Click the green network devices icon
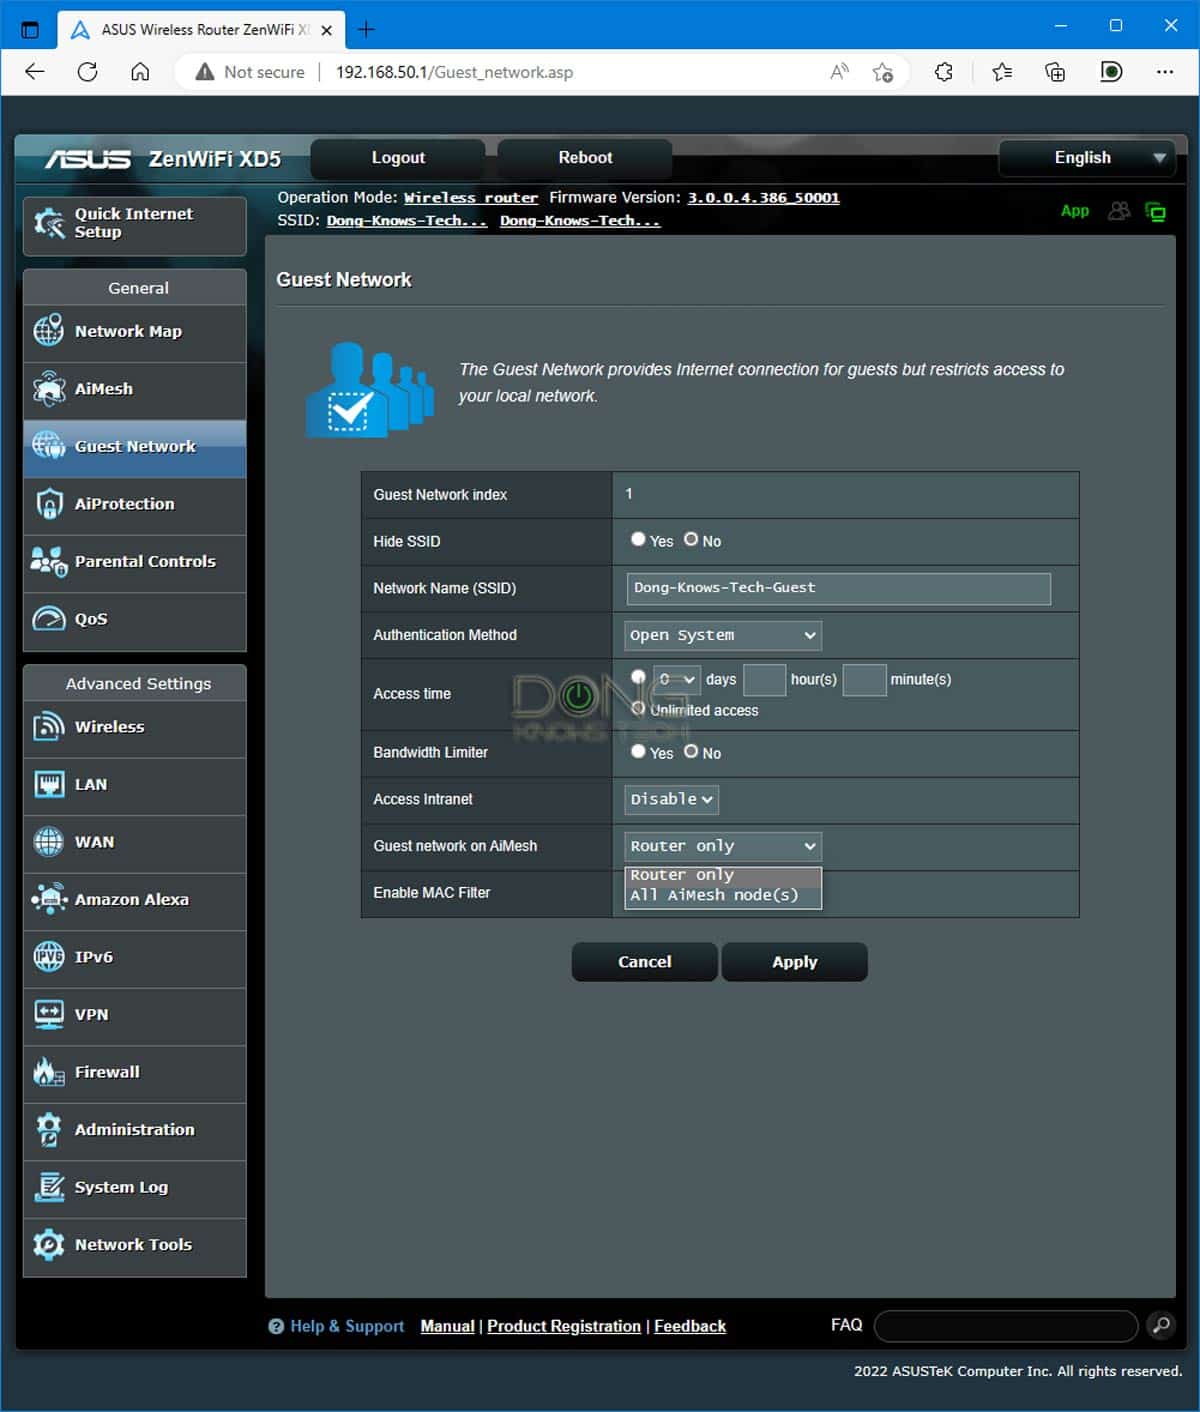1200x1412 pixels. pyautogui.click(x=1155, y=212)
